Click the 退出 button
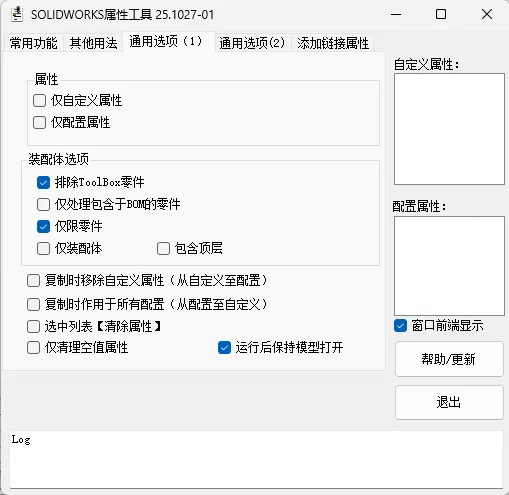The width and height of the screenshot is (509, 495). (449, 402)
